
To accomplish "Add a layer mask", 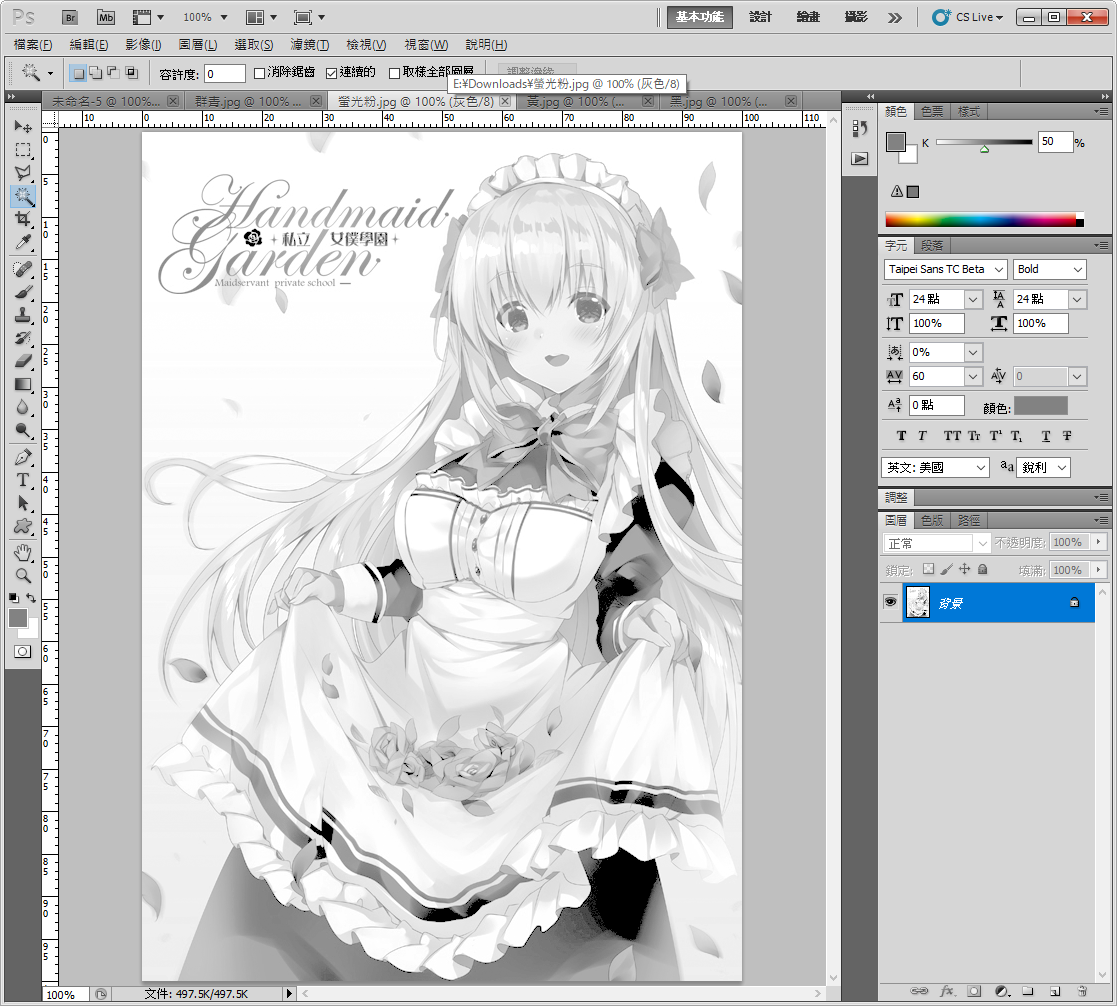I will pos(974,991).
